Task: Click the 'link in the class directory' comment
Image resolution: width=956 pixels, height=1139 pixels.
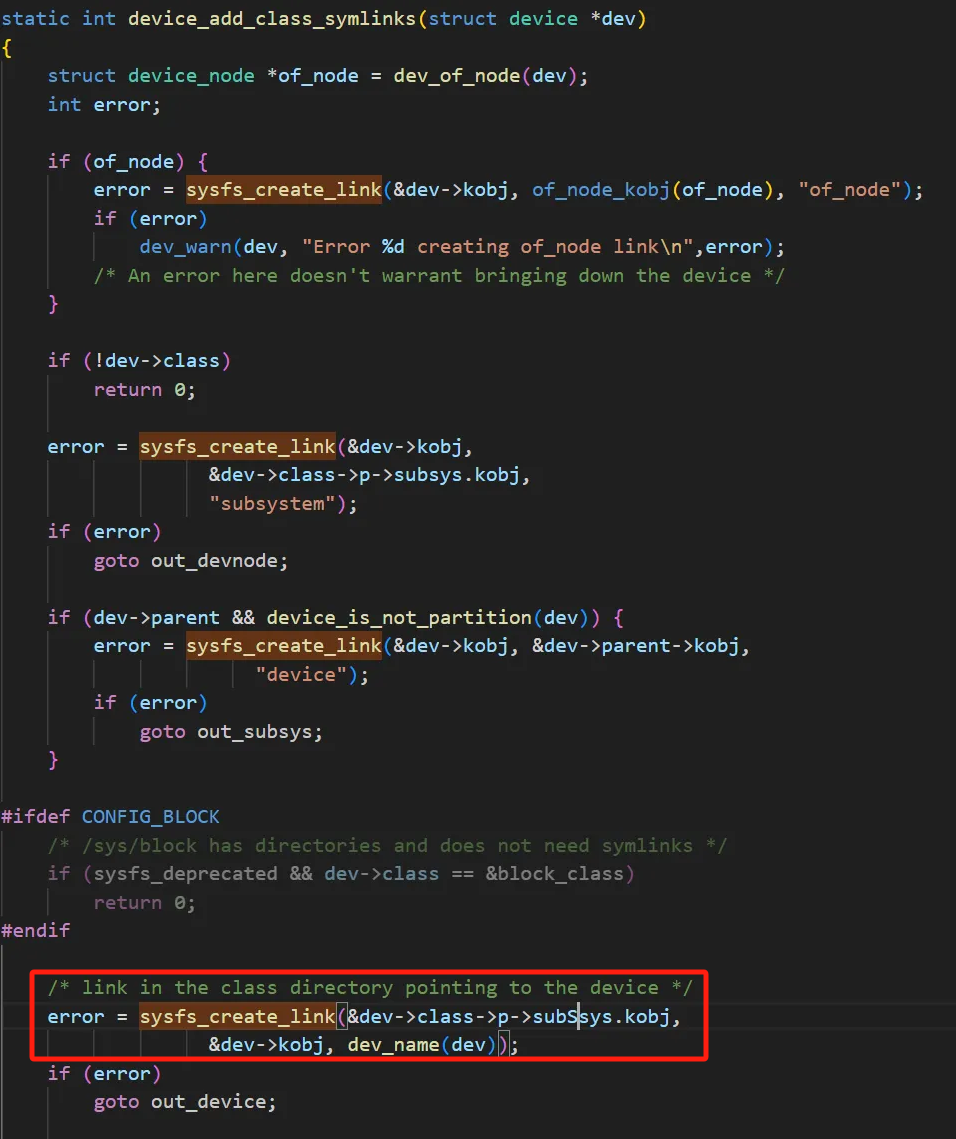Action: [369, 988]
